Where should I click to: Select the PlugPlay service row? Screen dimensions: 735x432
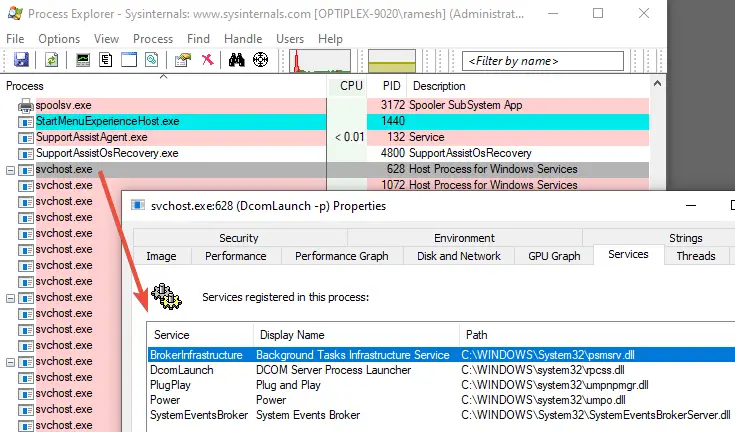442,385
